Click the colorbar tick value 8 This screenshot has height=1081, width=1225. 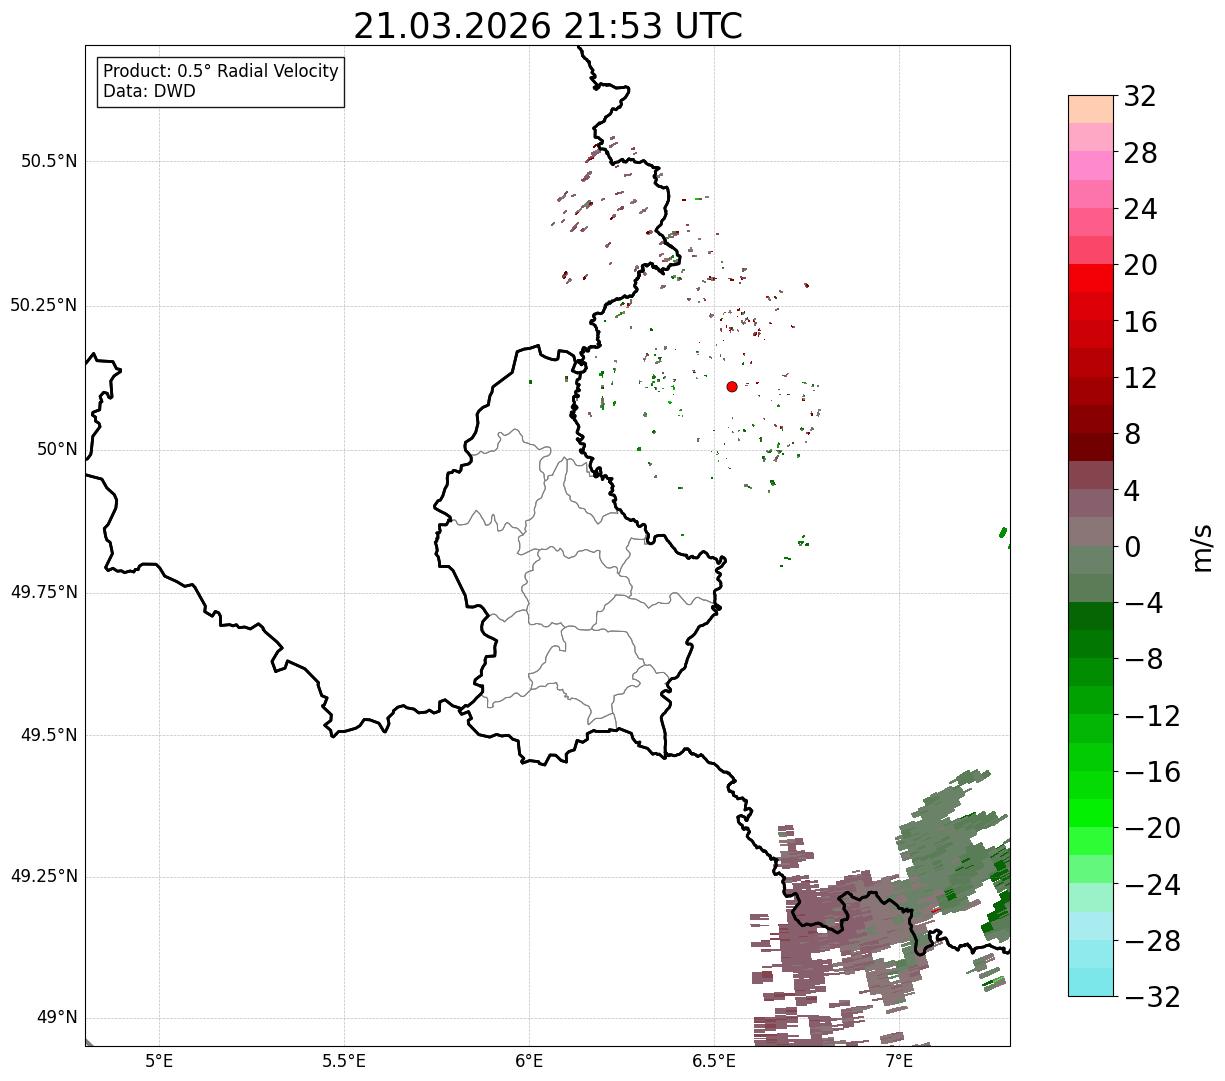pyautogui.click(x=1132, y=434)
